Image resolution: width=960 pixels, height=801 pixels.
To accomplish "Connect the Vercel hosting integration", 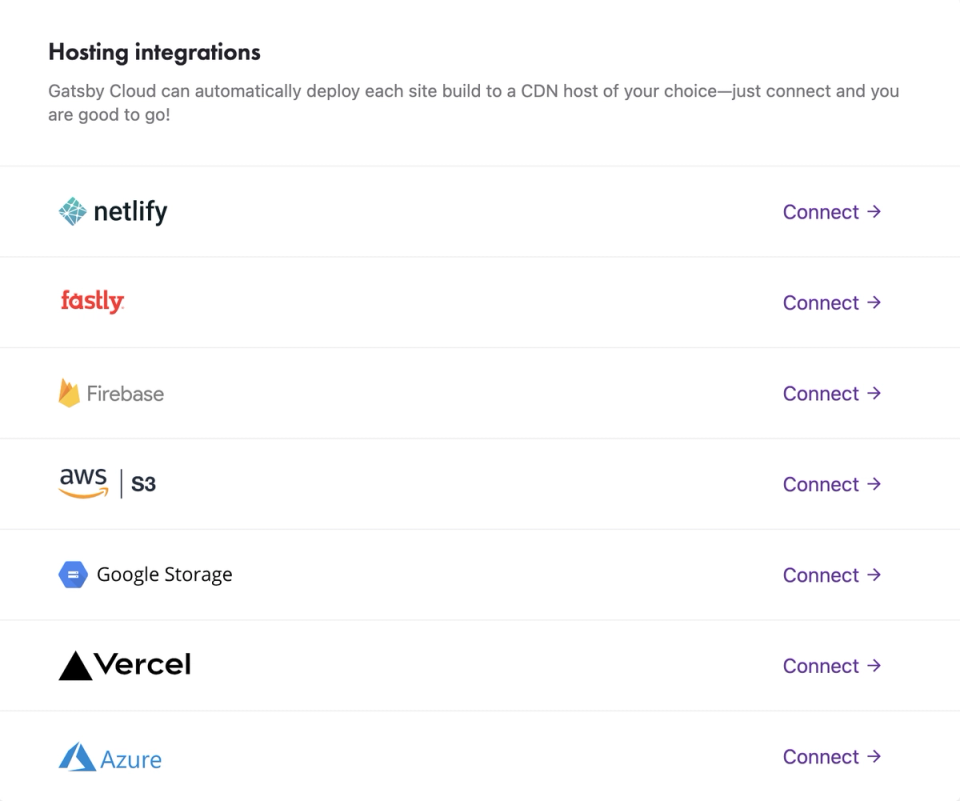I will tap(831, 667).
